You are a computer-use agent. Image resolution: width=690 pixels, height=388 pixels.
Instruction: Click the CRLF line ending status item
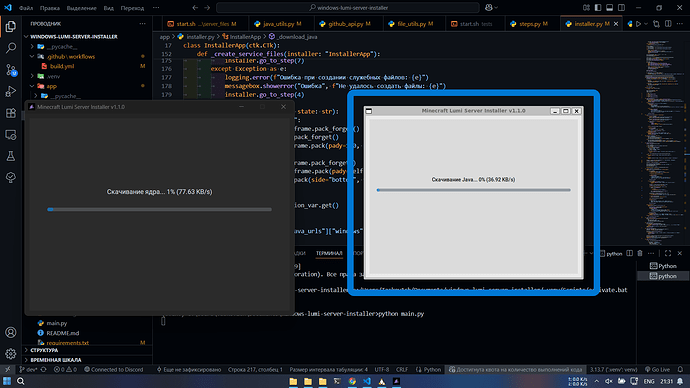402,370
